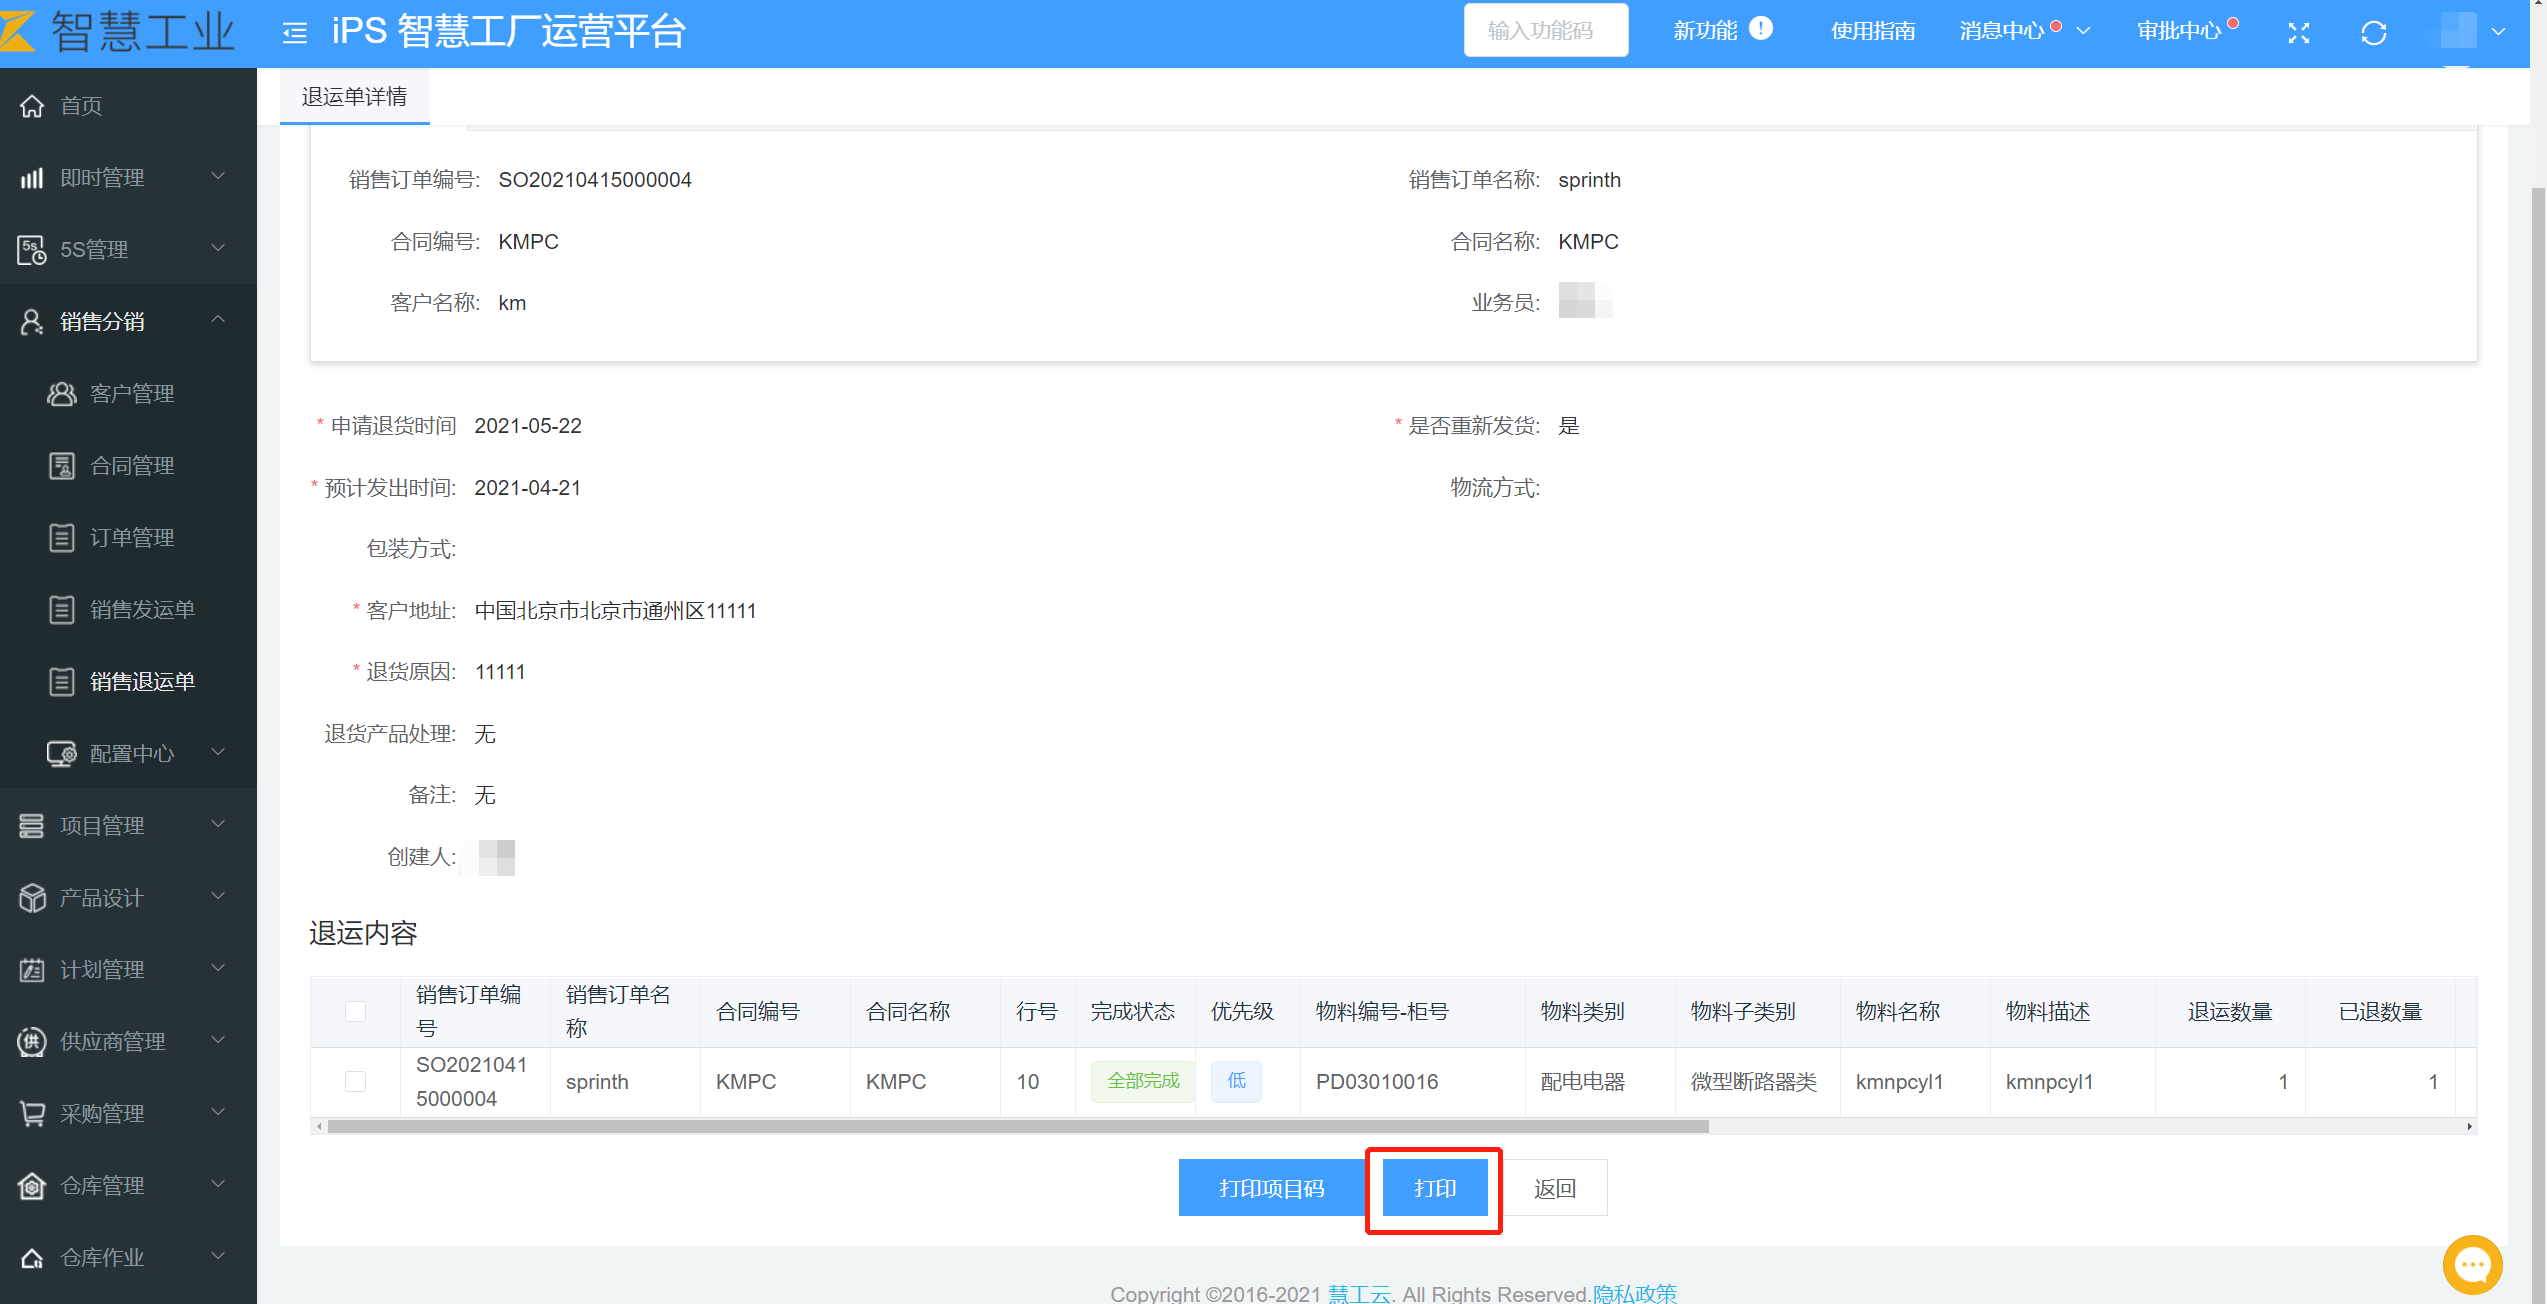The height and width of the screenshot is (1304, 2547).
Task: Open 客户管理 in the sidebar
Action: (132, 394)
